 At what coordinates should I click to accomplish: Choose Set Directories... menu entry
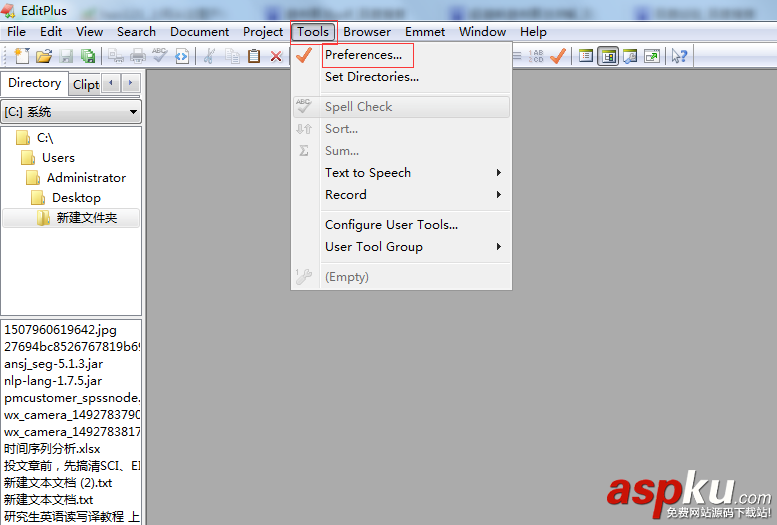tap(401, 77)
